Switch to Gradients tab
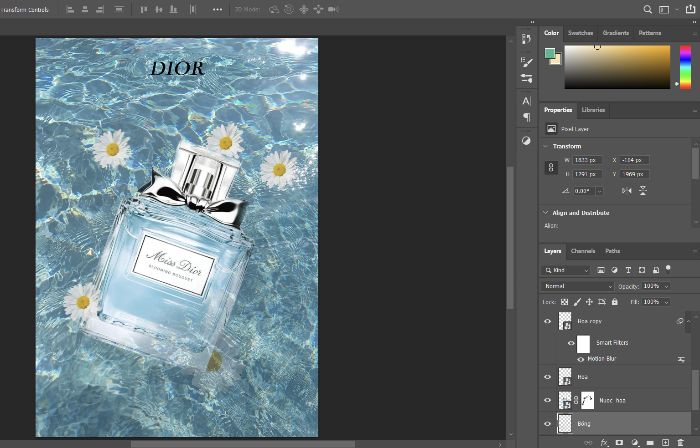 pyautogui.click(x=616, y=33)
